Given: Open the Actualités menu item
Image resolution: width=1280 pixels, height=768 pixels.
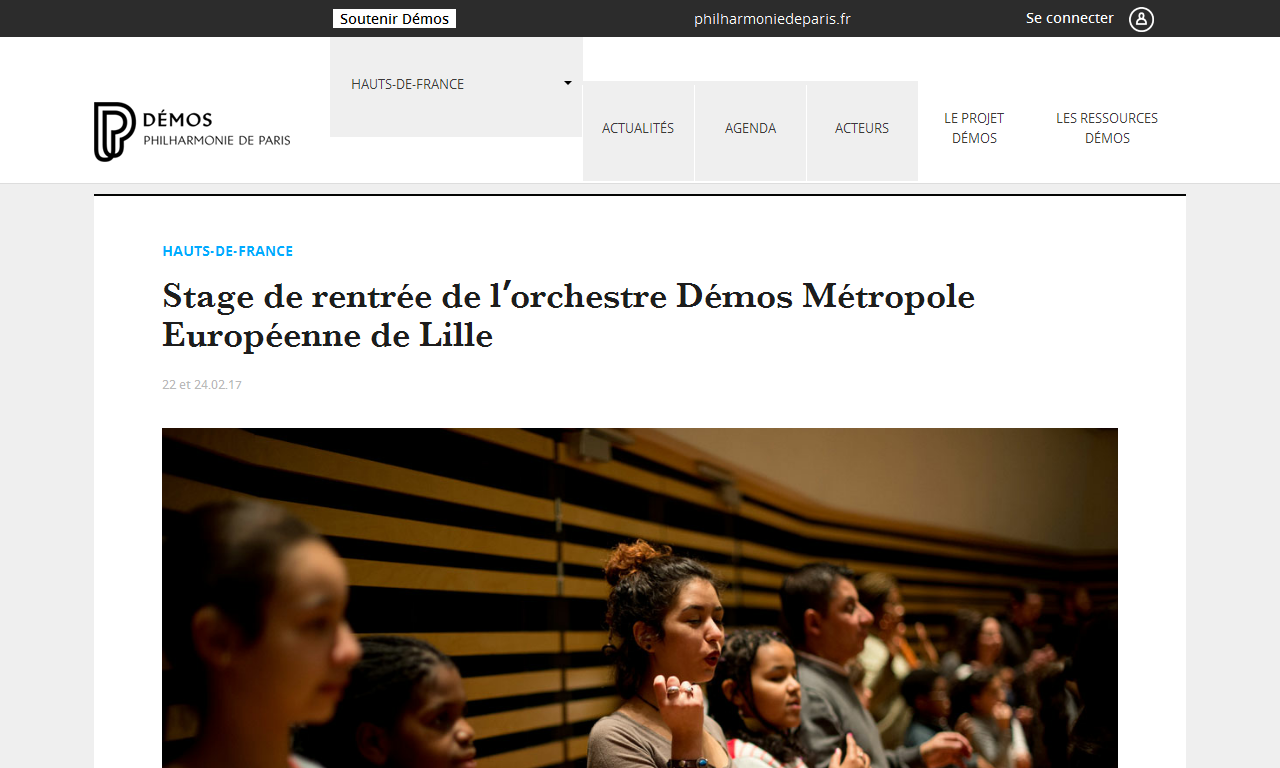Looking at the screenshot, I should (638, 129).
